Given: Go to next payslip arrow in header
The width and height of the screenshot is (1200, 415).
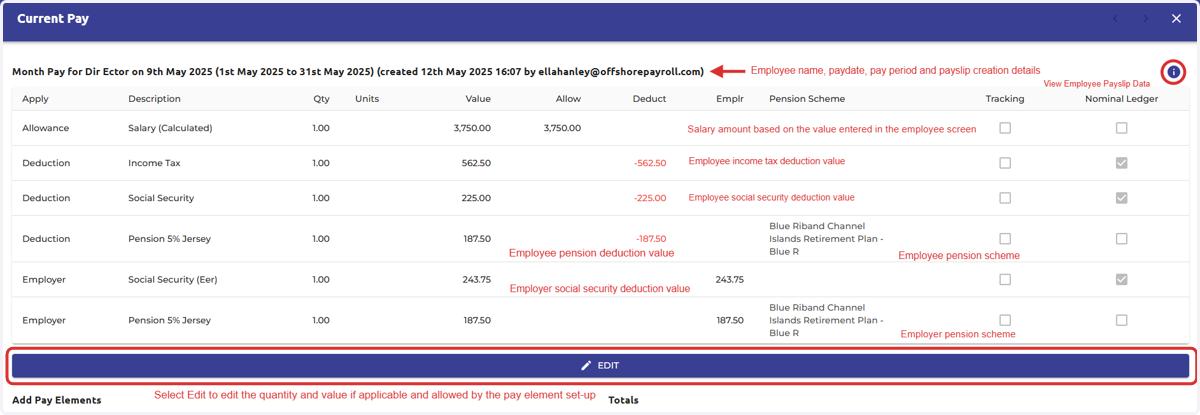Looking at the screenshot, I should 1146,19.
